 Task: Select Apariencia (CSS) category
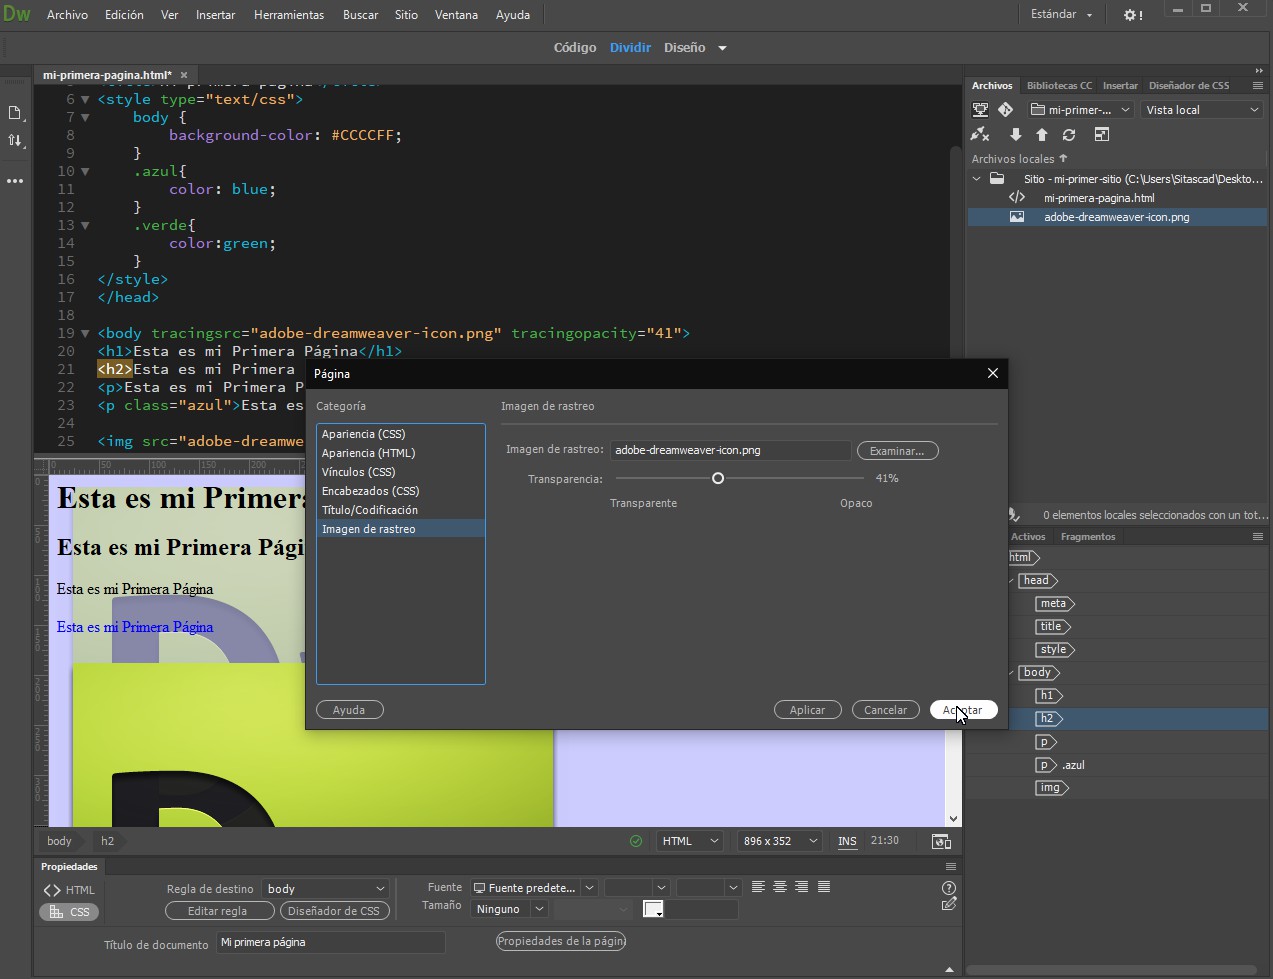[400, 434]
